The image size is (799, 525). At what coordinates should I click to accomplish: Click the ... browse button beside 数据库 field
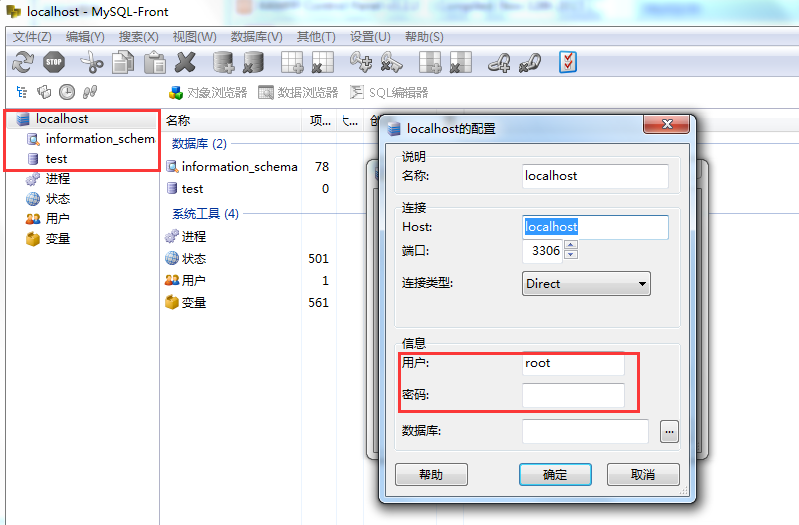point(669,432)
